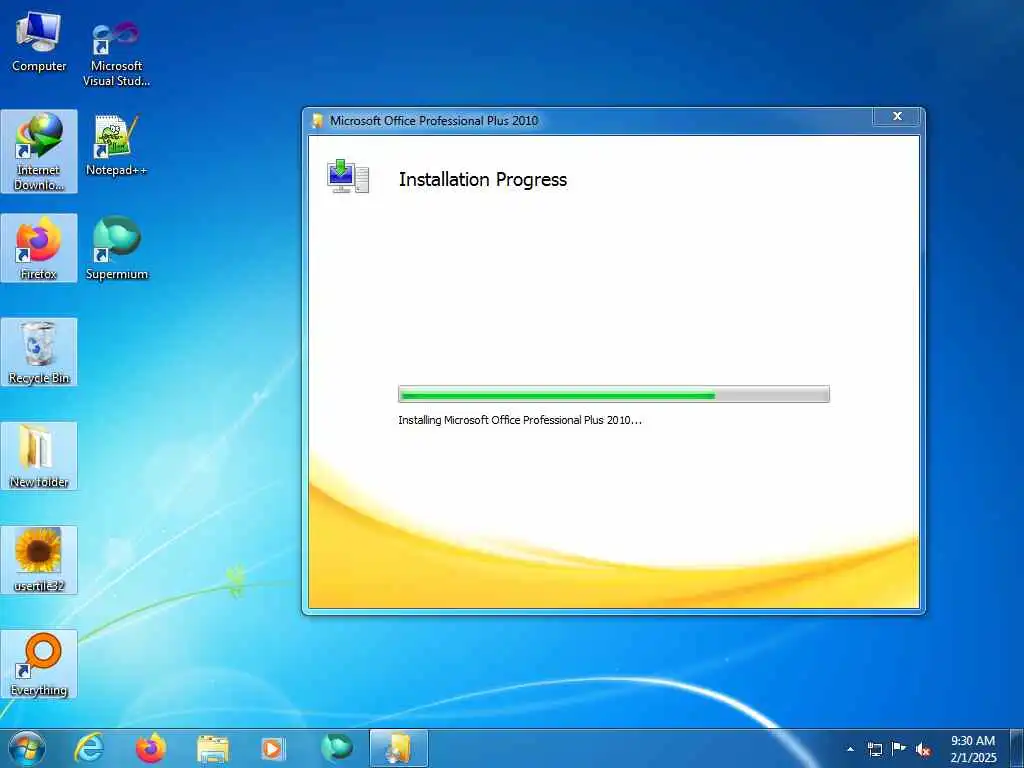This screenshot has height=768, width=1024.
Task: Click the green installation progress bar
Action: point(614,394)
